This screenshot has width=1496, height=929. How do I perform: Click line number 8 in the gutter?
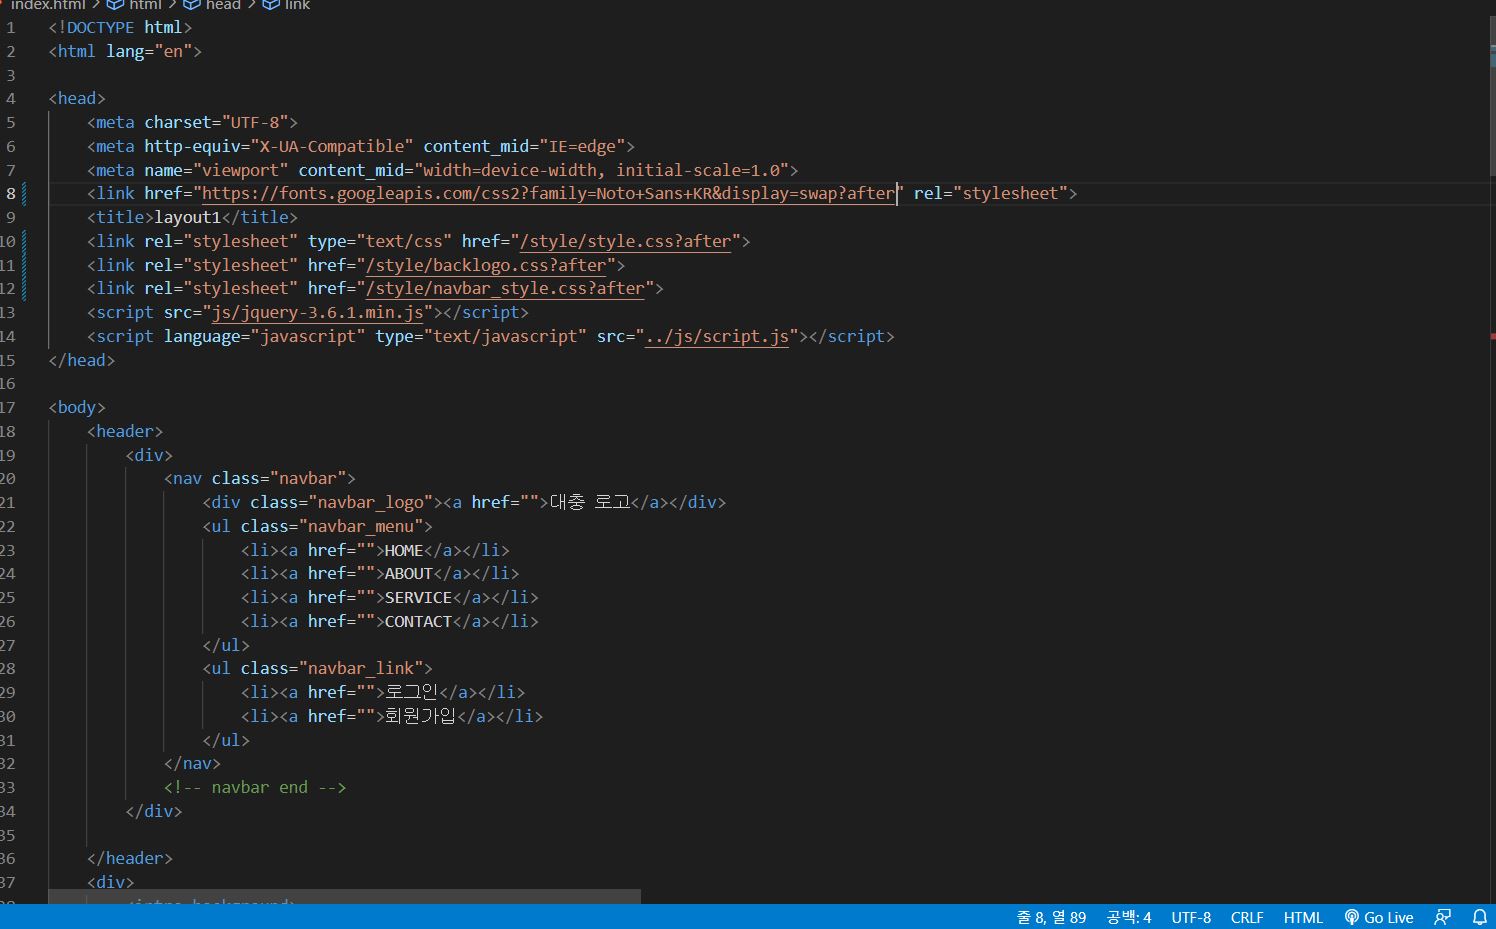[11, 193]
